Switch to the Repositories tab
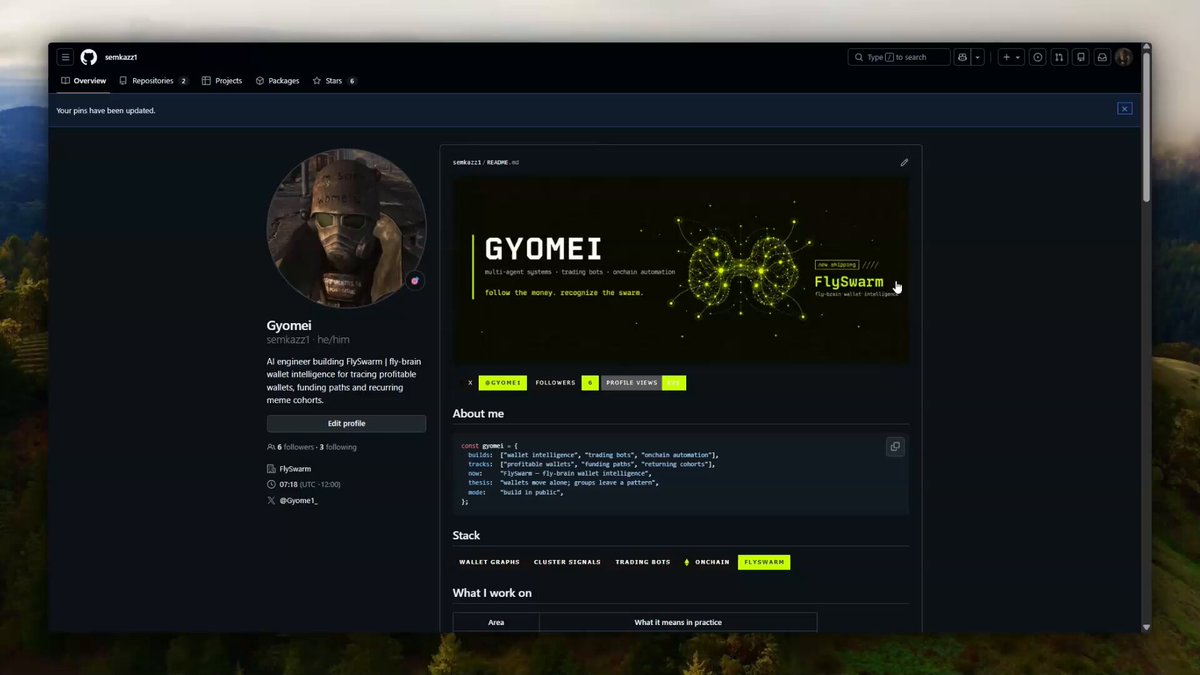1200x675 pixels. click(153, 81)
